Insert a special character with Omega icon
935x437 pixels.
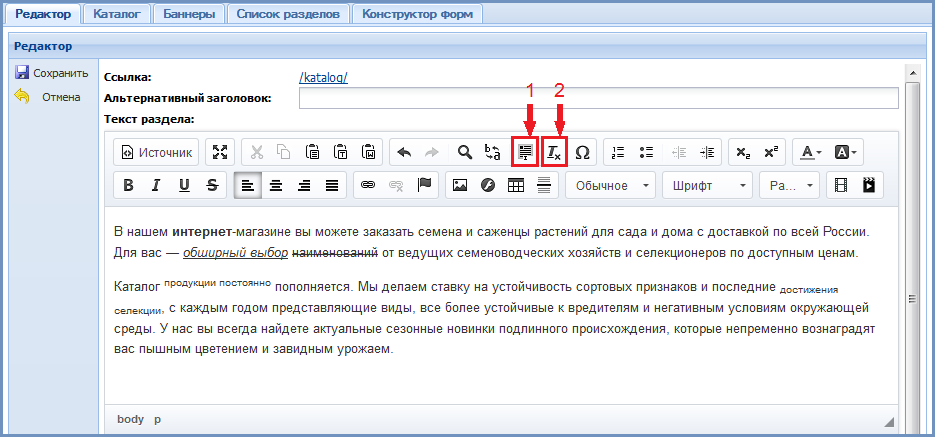click(x=582, y=152)
